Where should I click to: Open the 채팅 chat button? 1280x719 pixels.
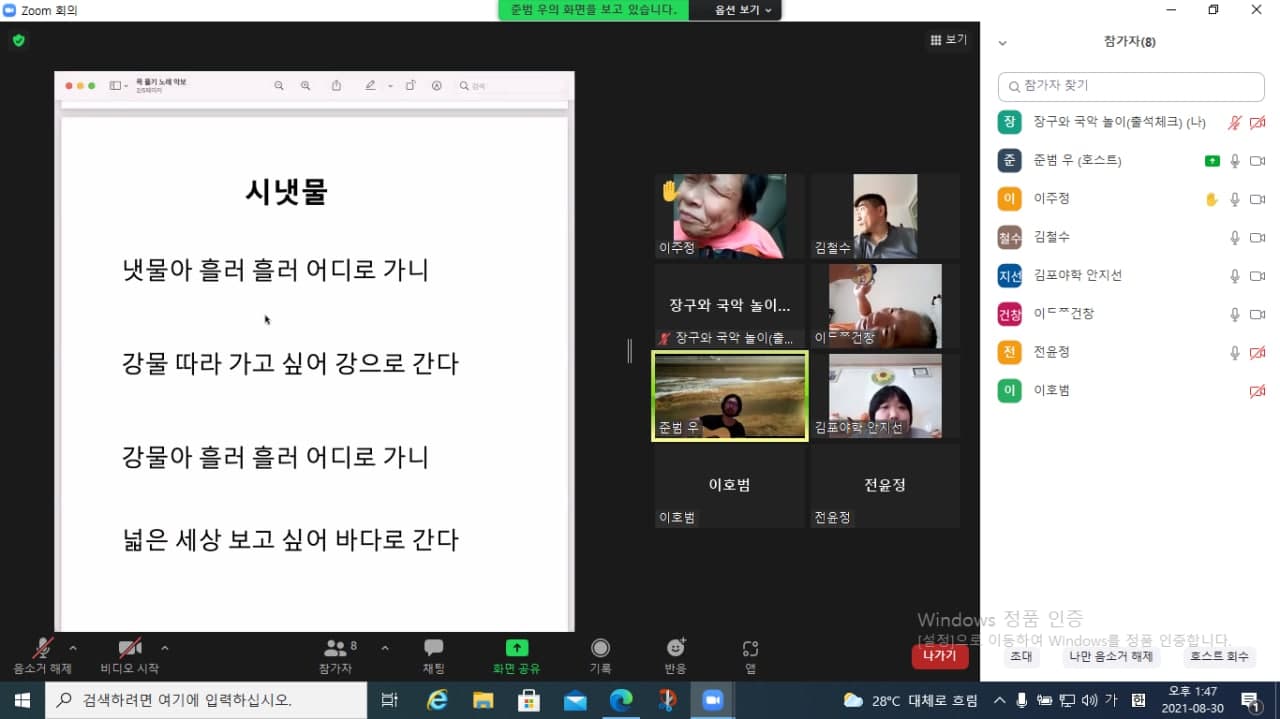tap(433, 656)
